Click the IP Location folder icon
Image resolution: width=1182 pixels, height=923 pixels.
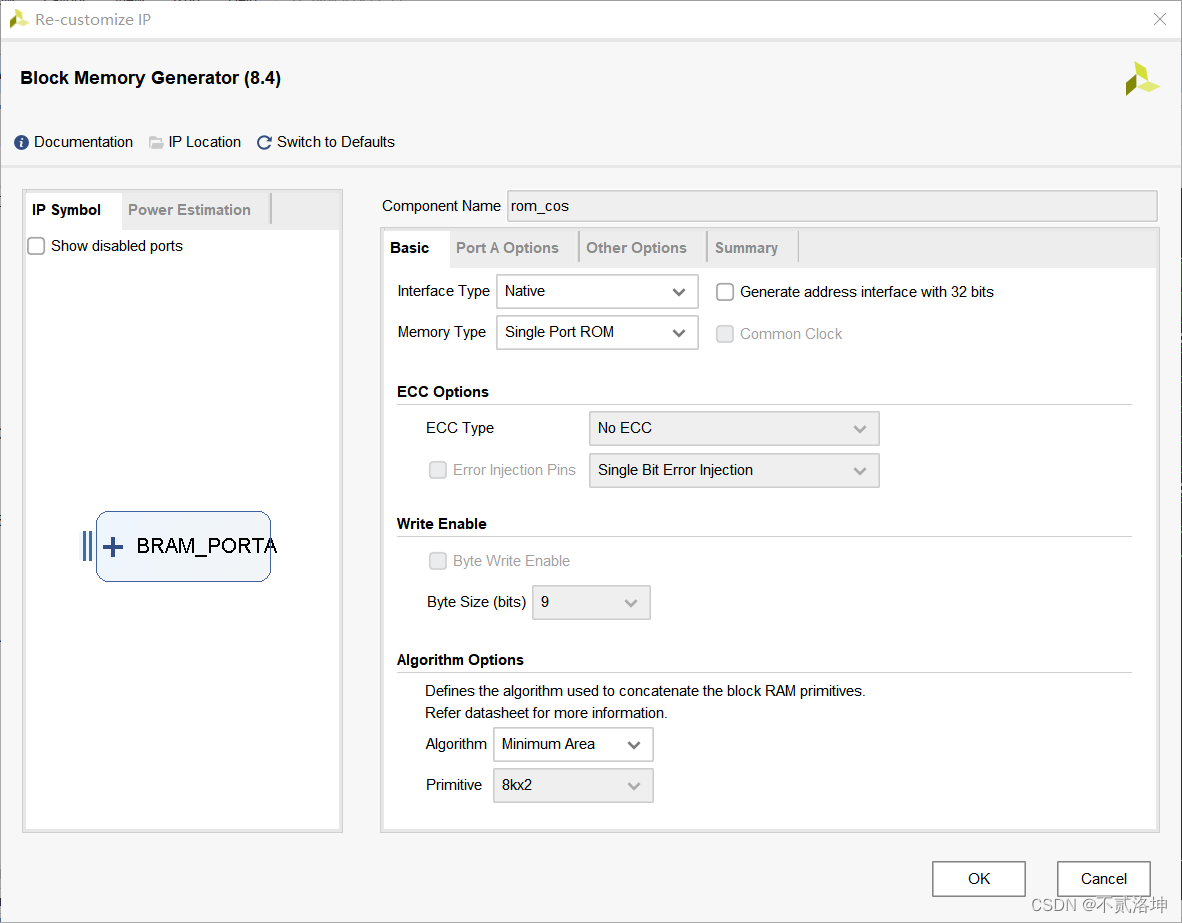156,143
